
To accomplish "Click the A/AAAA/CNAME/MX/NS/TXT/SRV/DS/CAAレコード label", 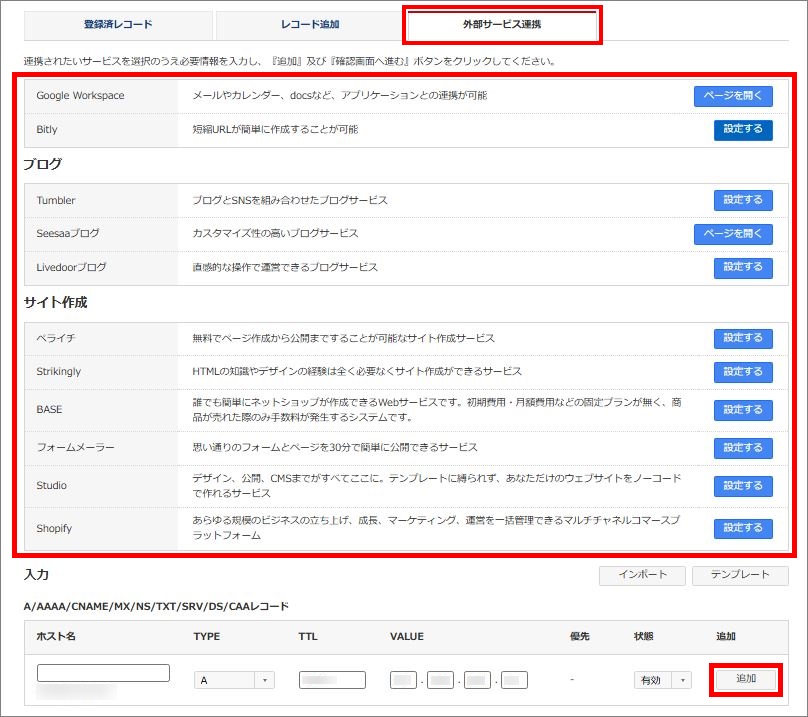I will (x=156, y=607).
